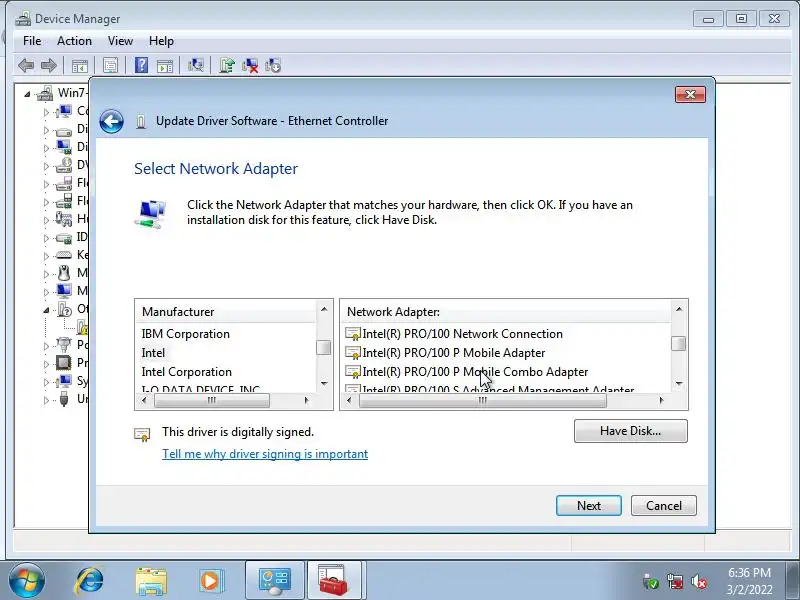Expand the Processors category triangle
Screen dimensions: 800x600
(46, 364)
